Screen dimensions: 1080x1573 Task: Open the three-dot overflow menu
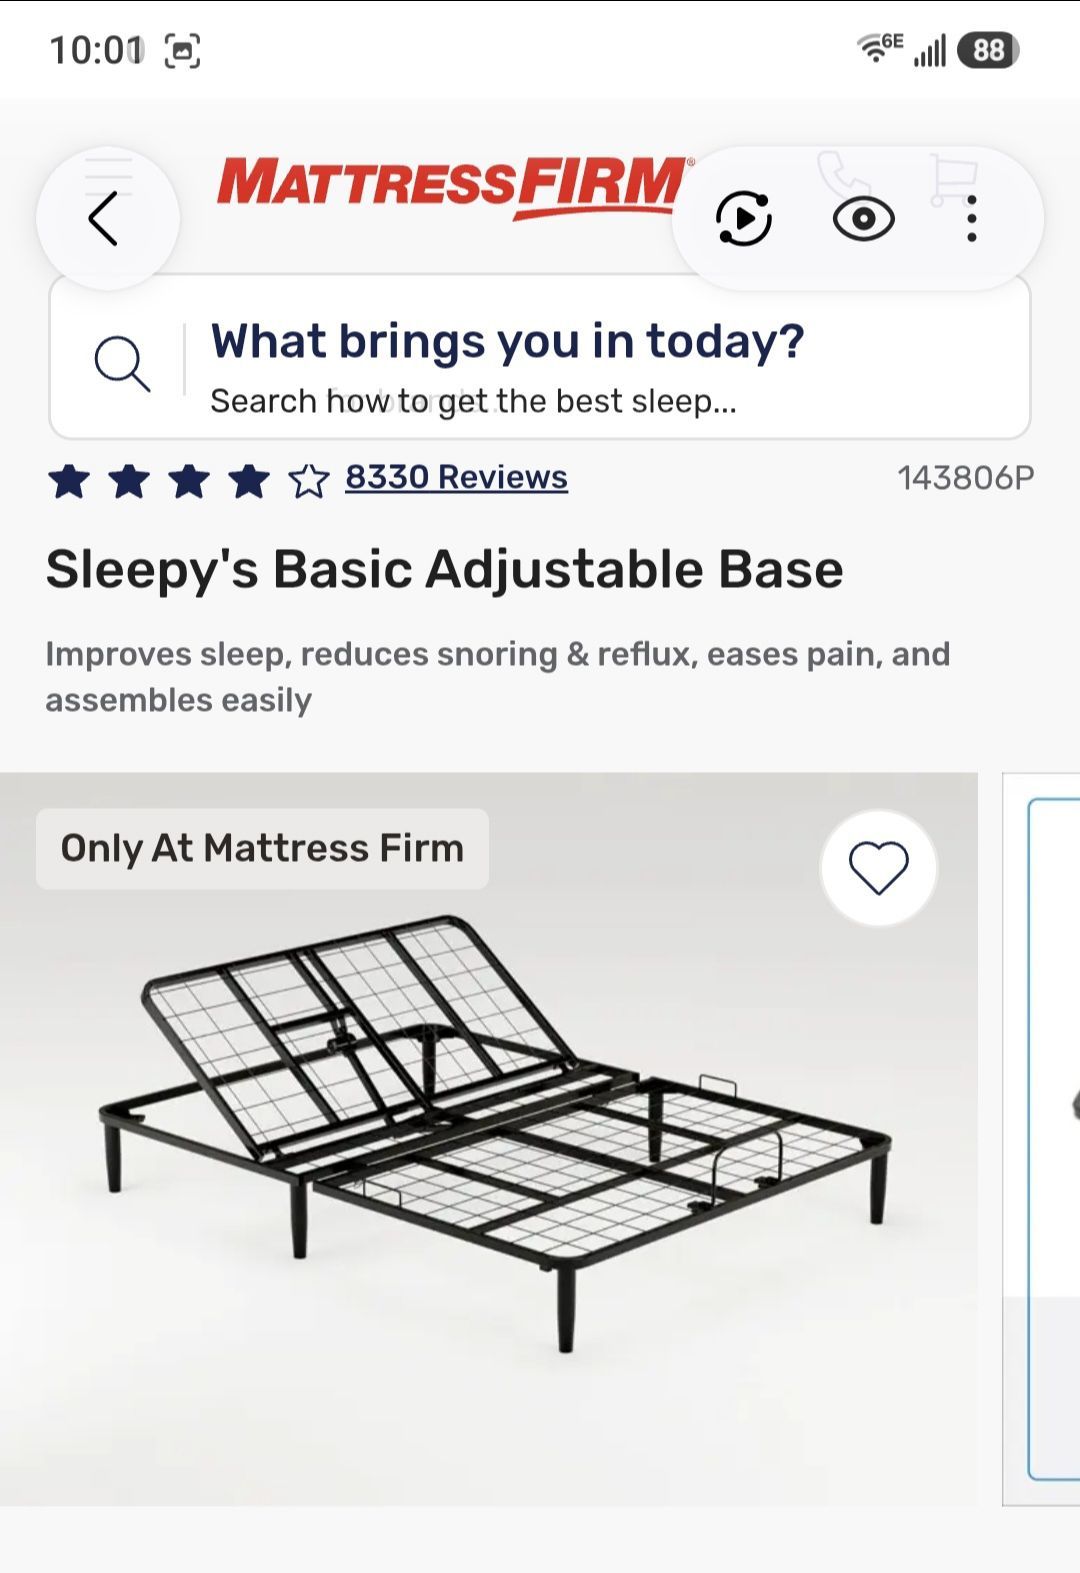971,218
